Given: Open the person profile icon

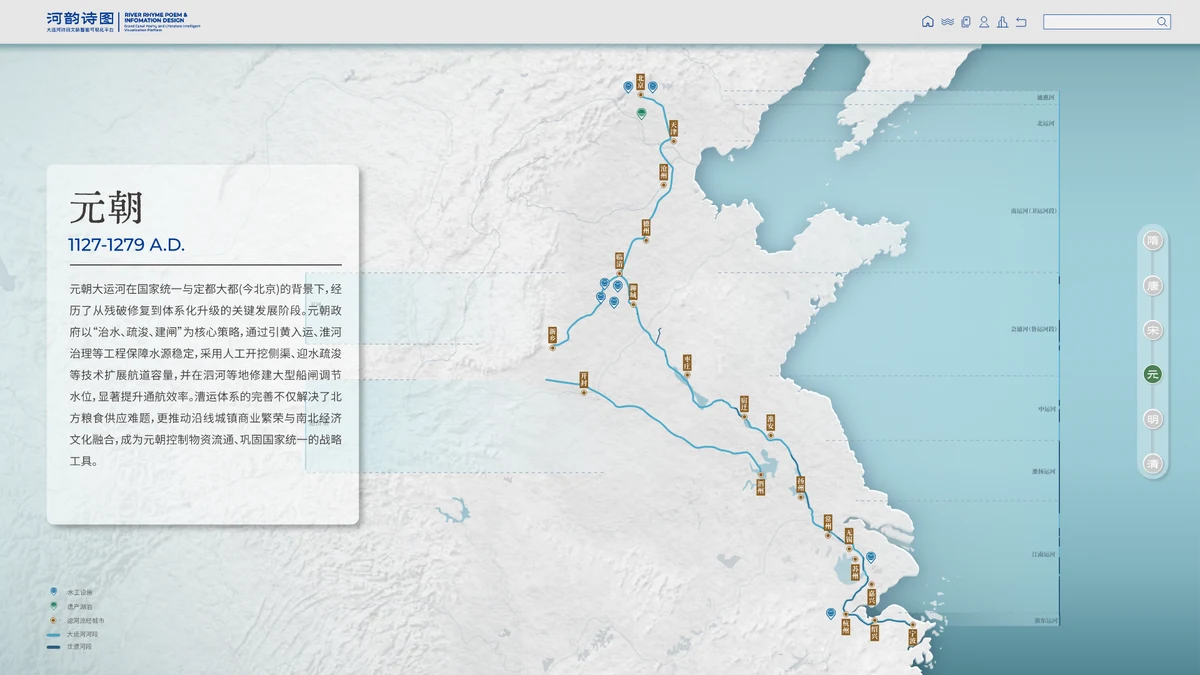Looking at the screenshot, I should tap(984, 22).
